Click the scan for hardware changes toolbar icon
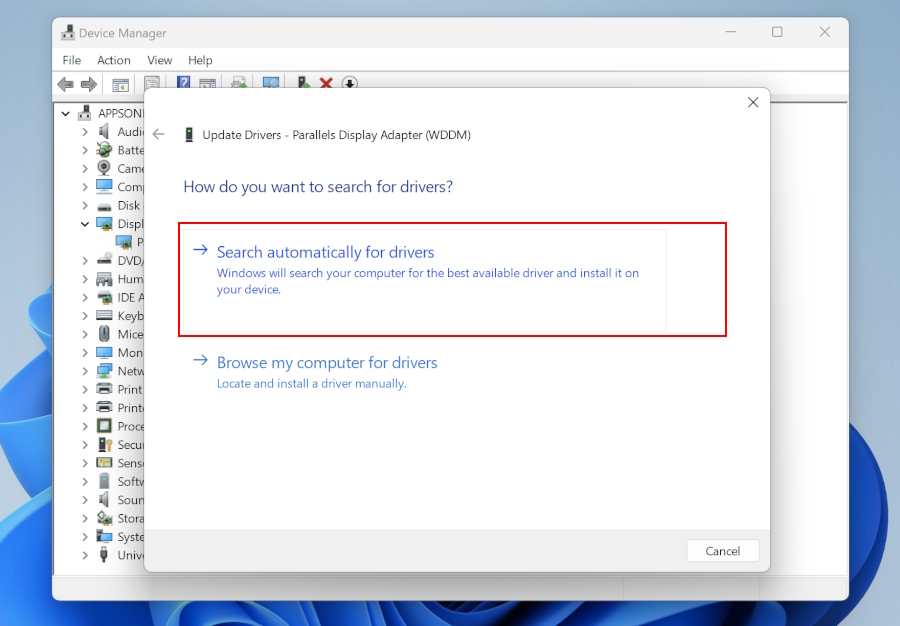 pos(270,84)
